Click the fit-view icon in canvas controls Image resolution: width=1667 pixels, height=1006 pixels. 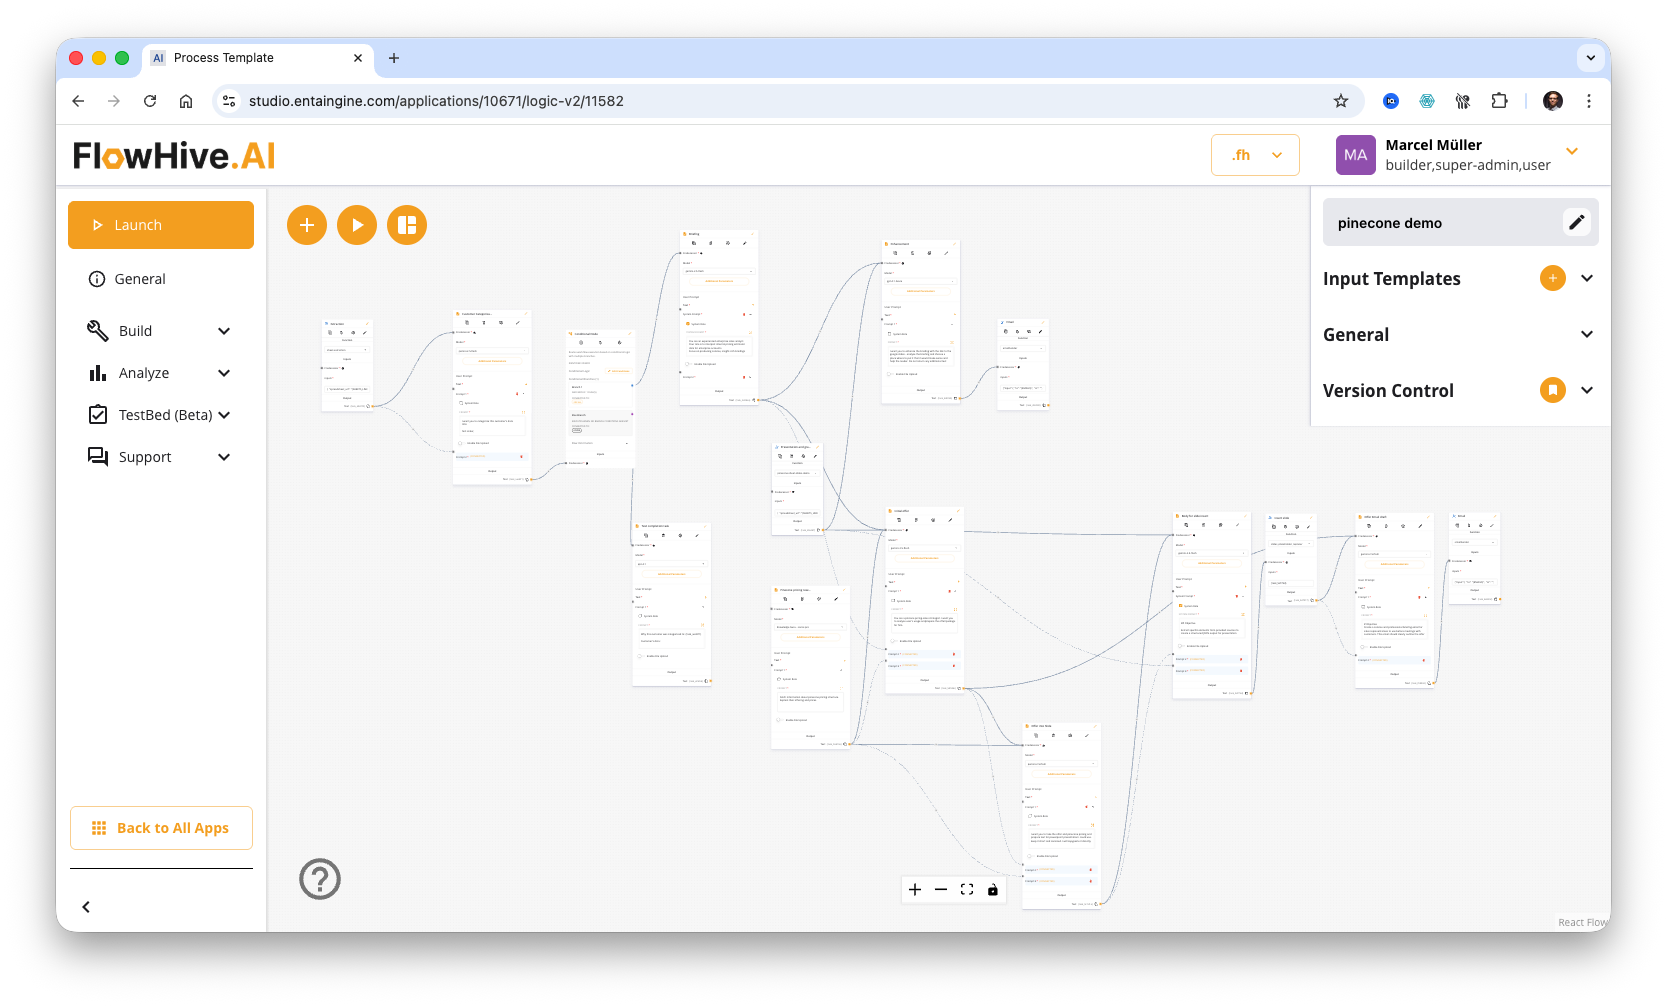(x=966, y=889)
